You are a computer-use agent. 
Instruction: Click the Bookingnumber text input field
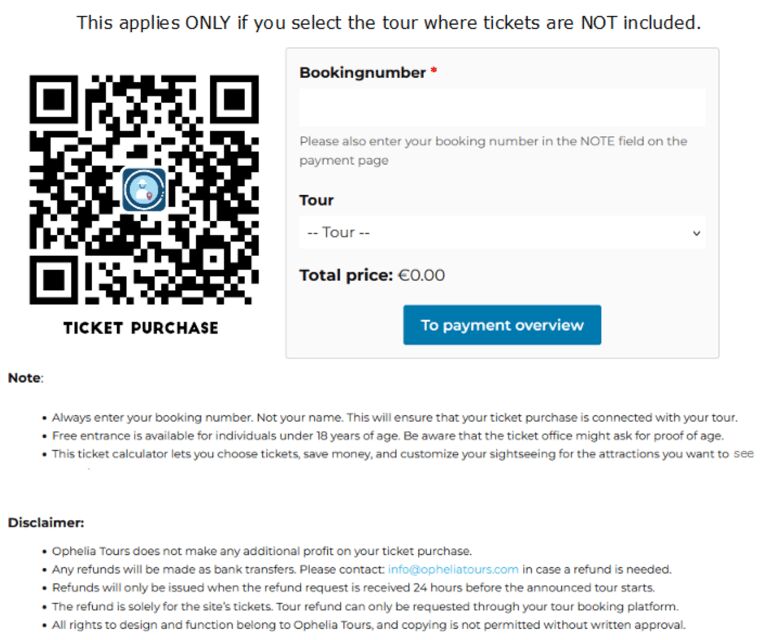pyautogui.click(x=502, y=107)
